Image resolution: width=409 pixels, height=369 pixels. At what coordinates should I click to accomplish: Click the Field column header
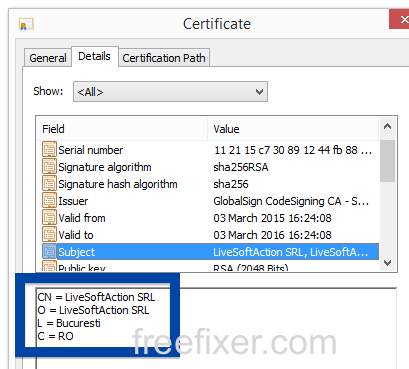click(122, 129)
